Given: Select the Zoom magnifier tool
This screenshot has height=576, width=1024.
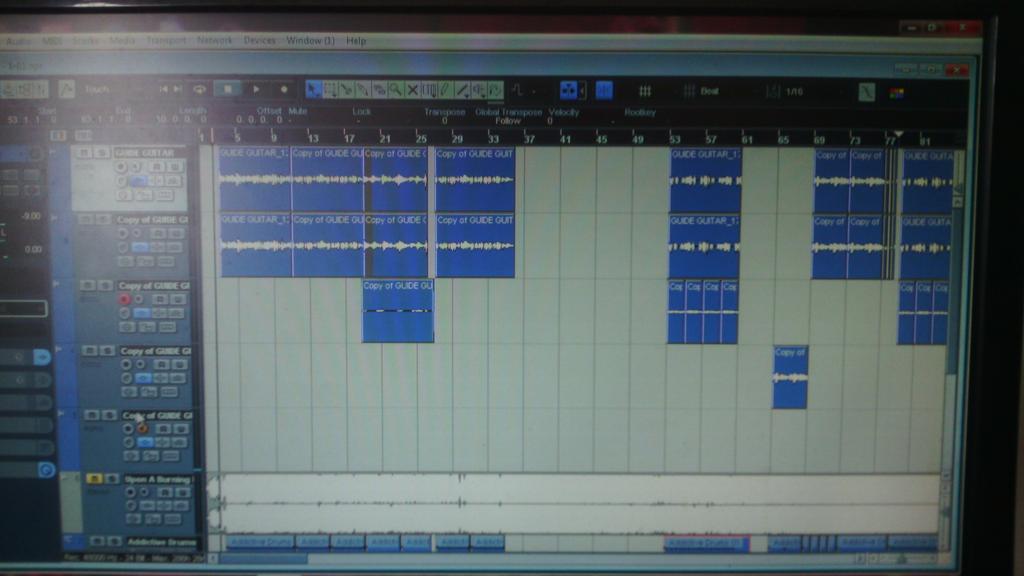Looking at the screenshot, I should (x=396, y=89).
